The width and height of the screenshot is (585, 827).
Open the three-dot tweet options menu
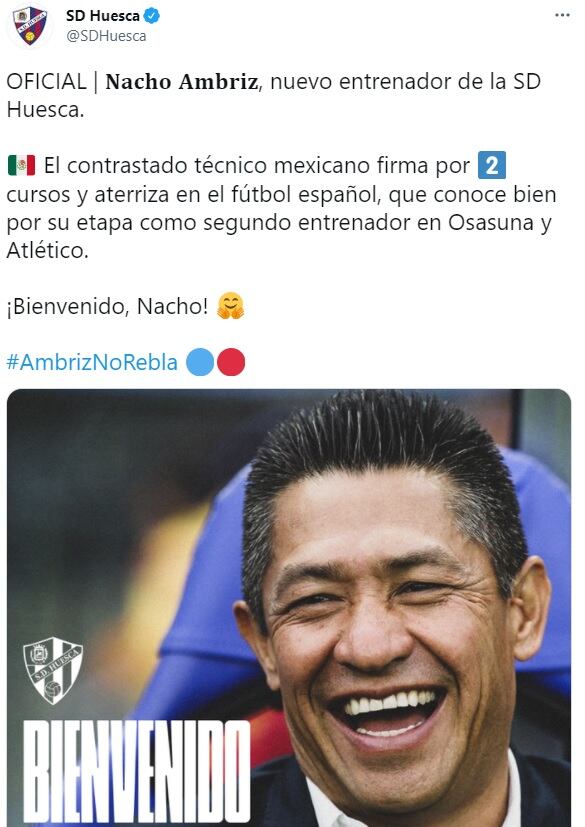coord(562,15)
